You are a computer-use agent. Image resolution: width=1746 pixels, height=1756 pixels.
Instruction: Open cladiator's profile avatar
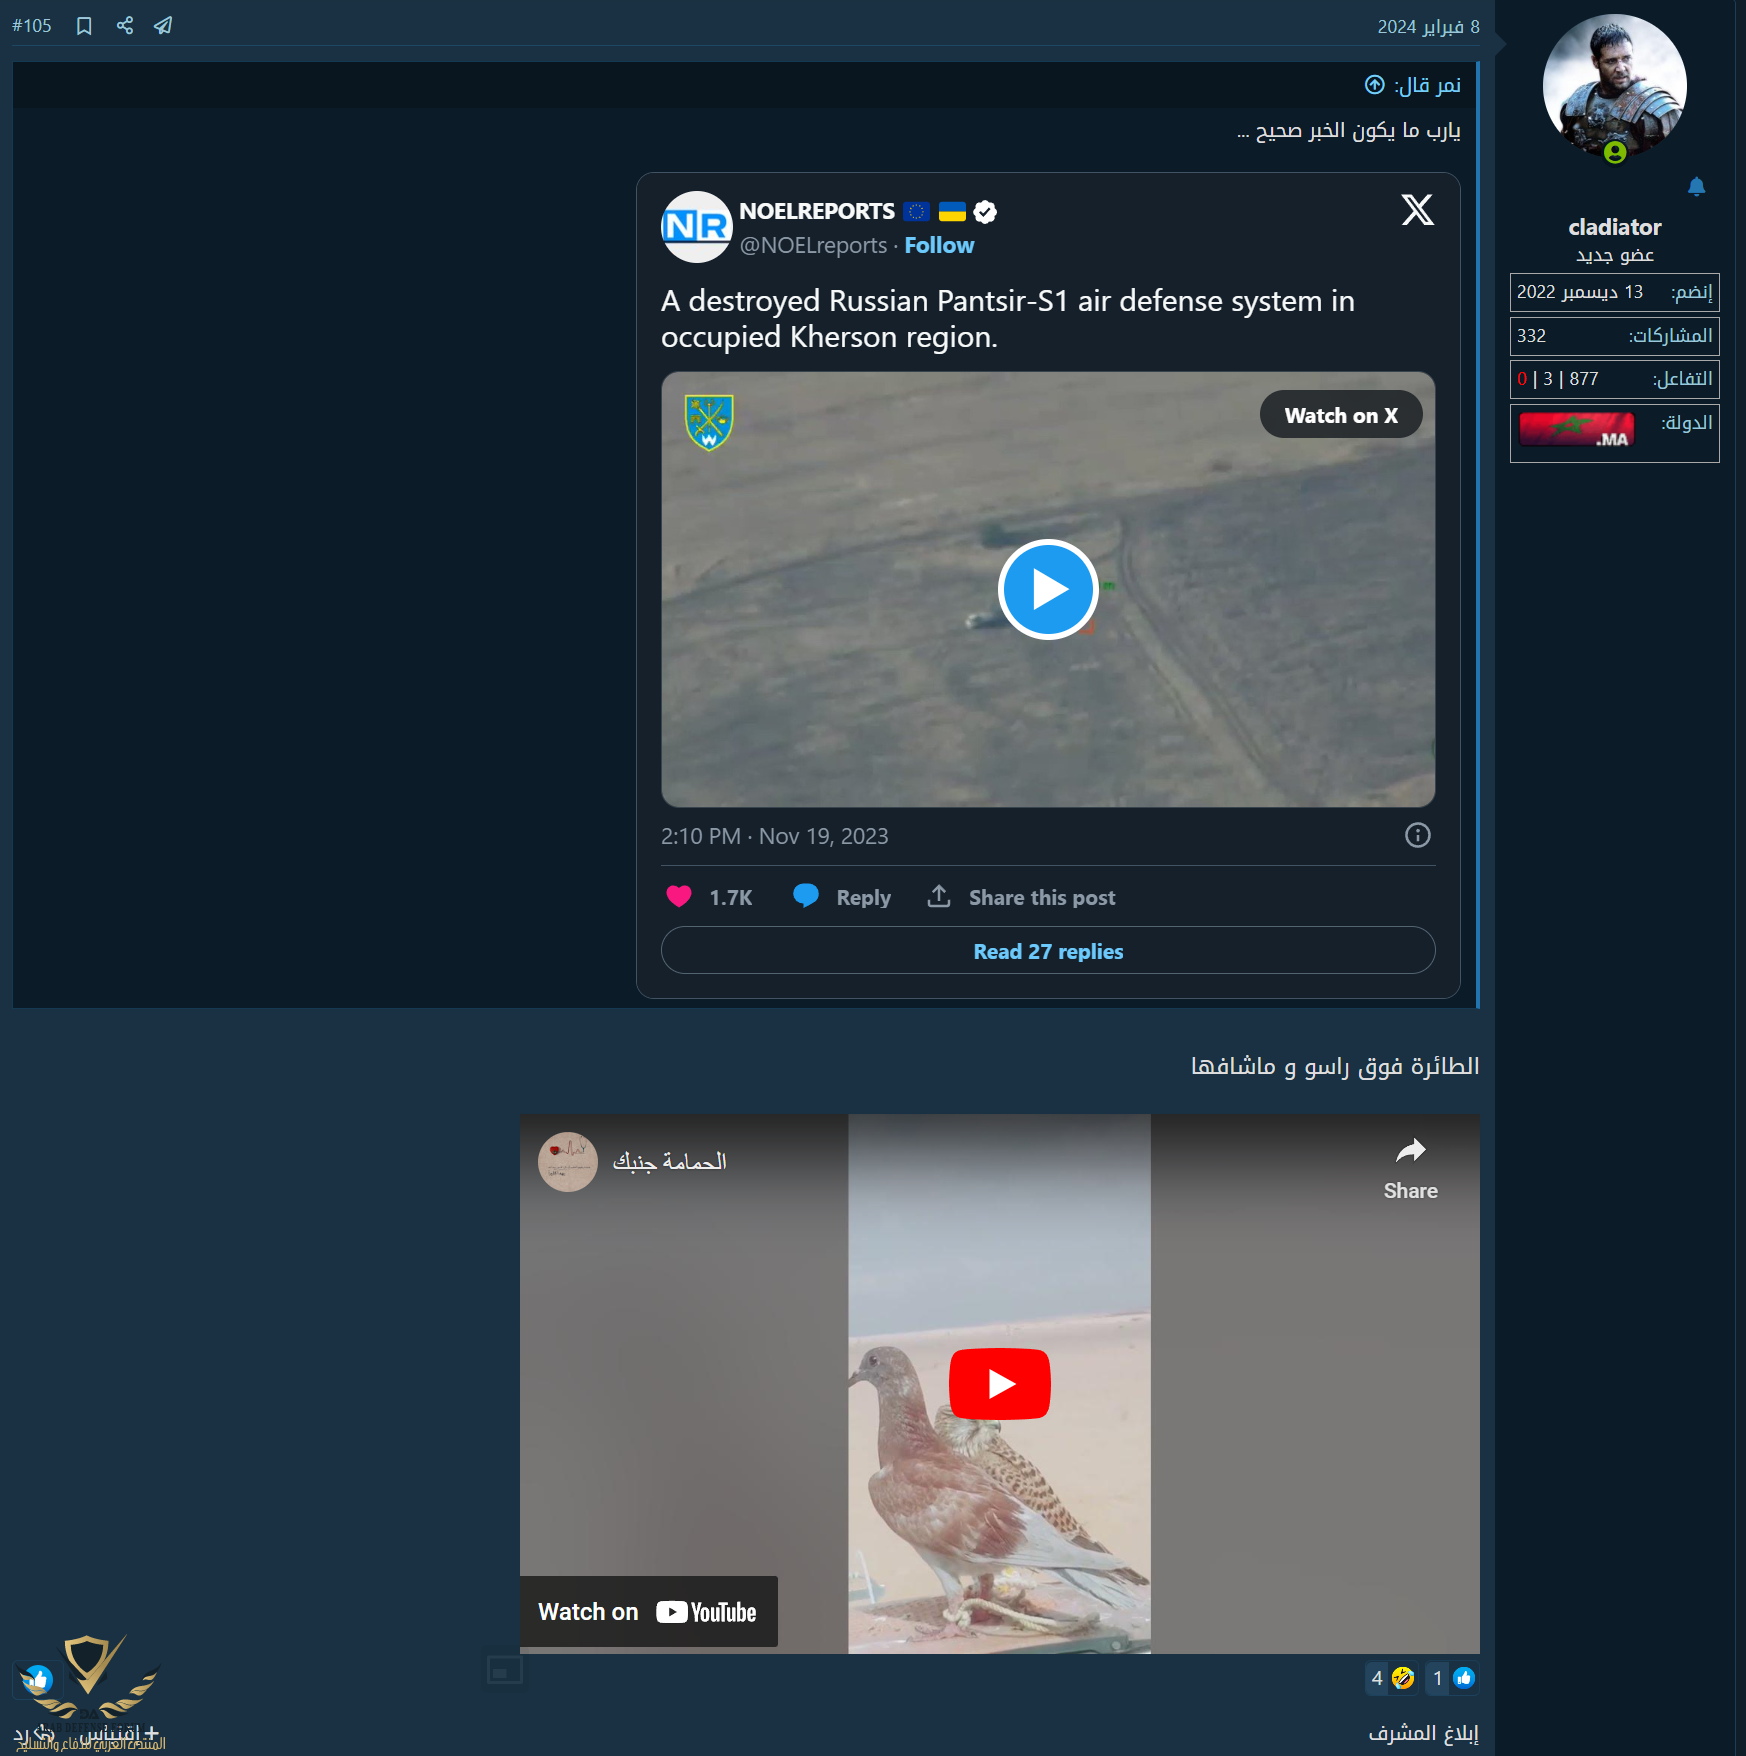click(1614, 87)
